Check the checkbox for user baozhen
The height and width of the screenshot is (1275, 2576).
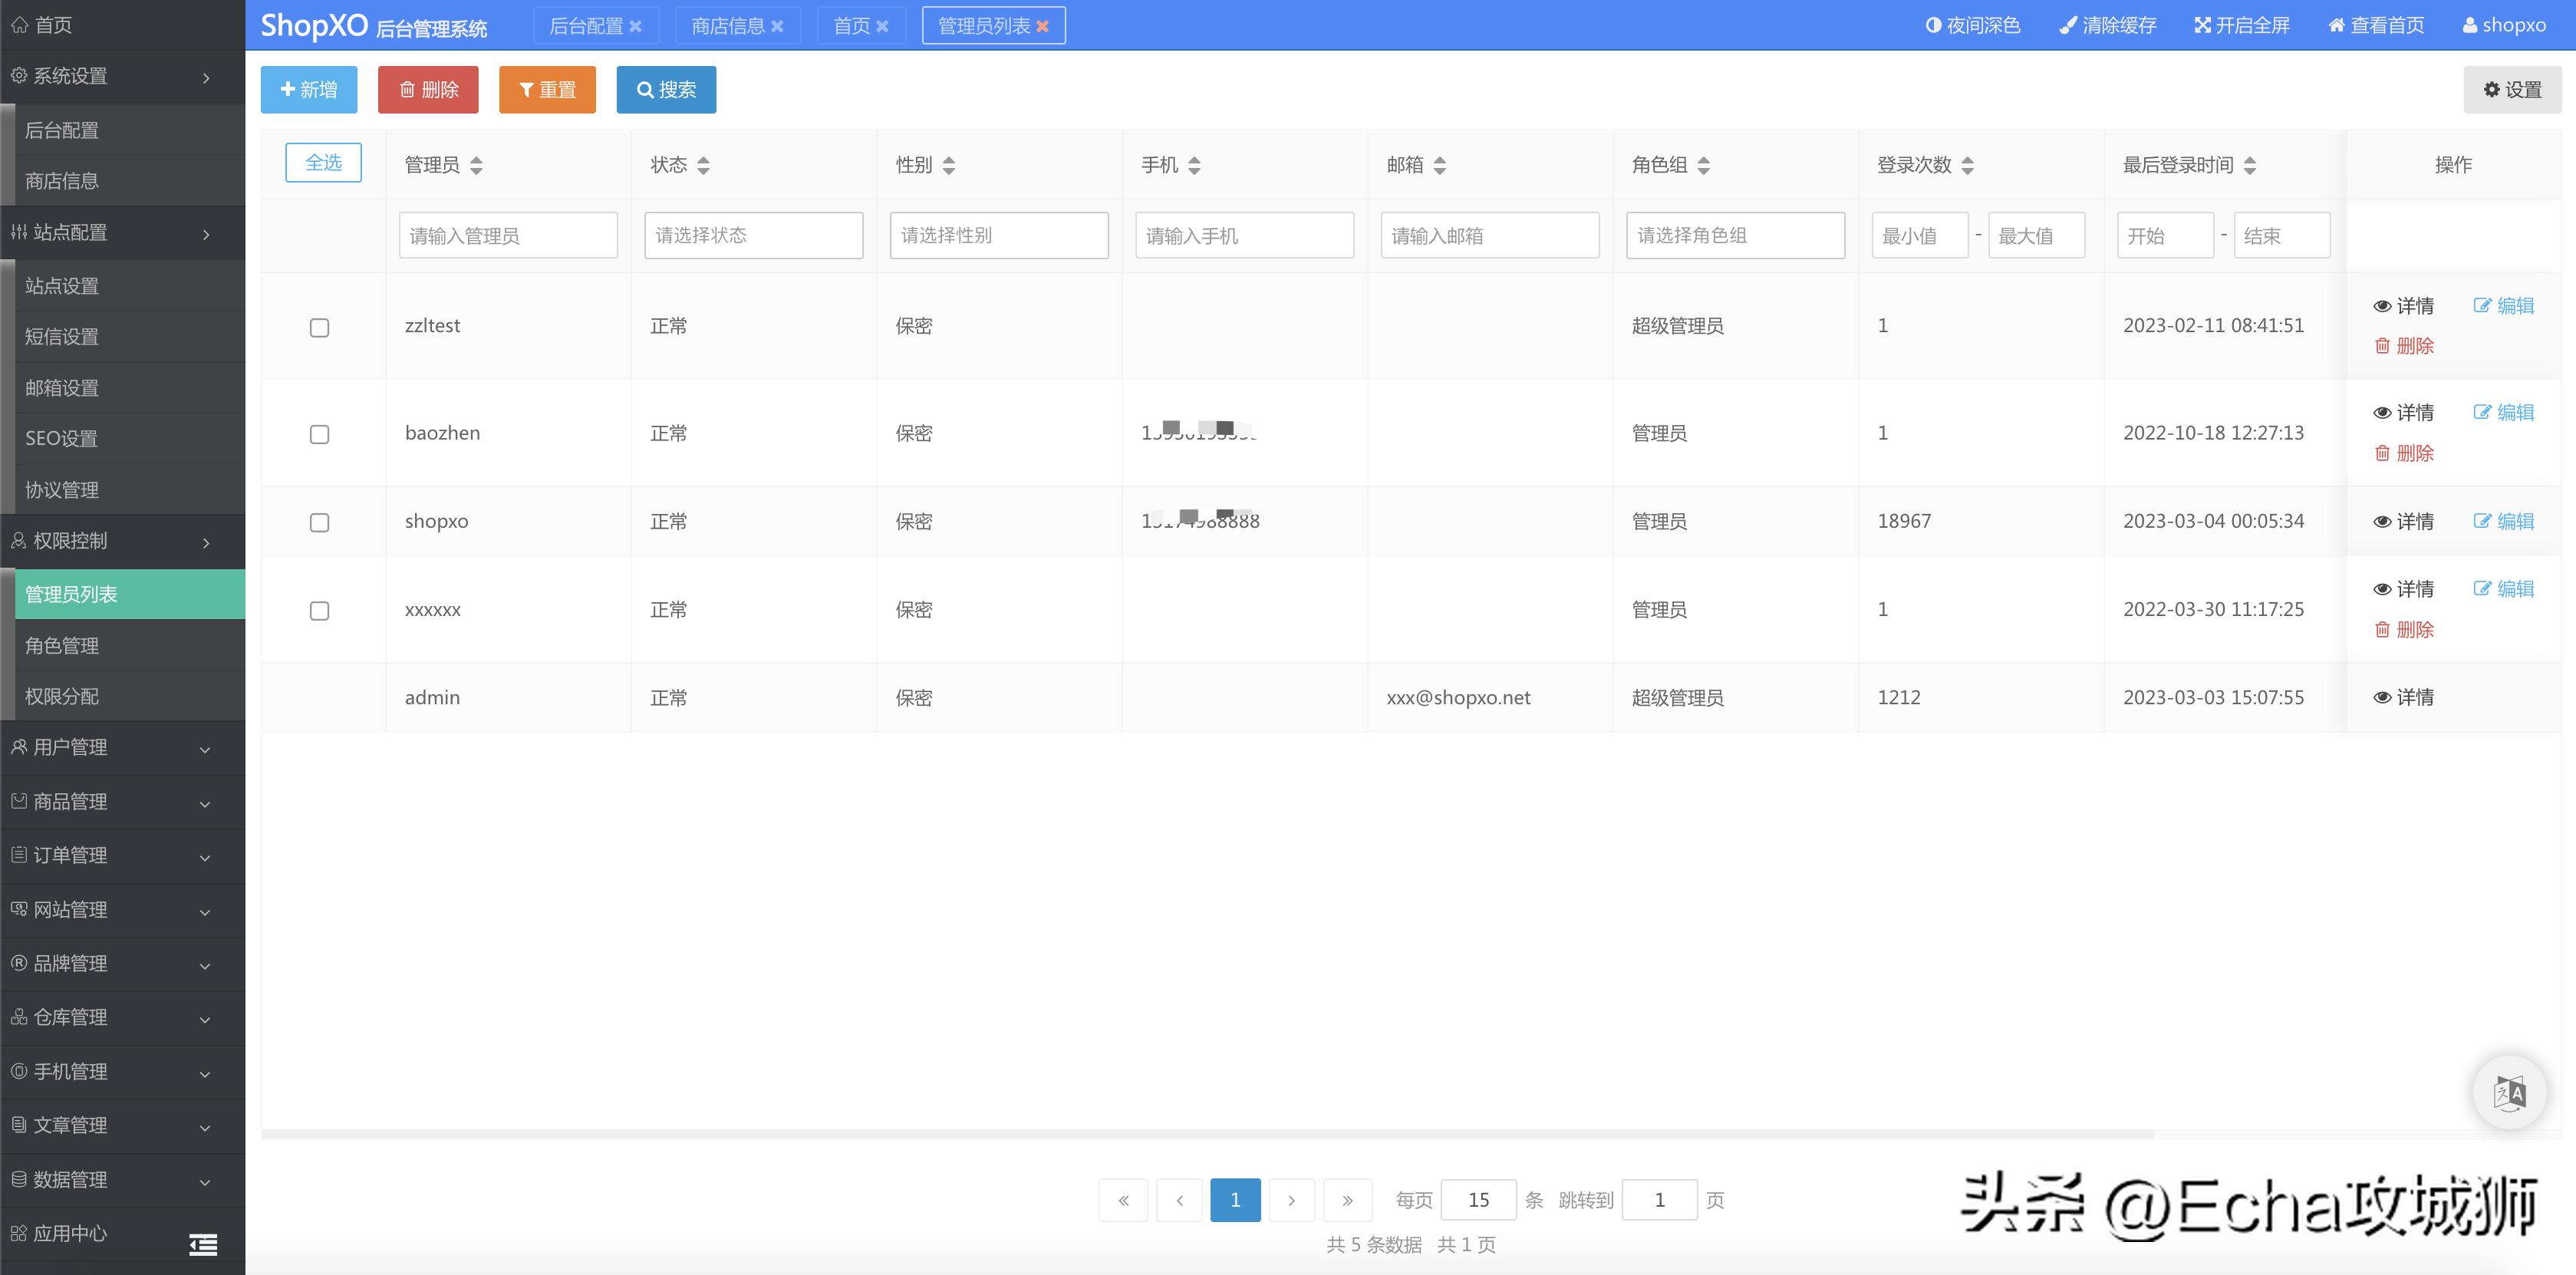(x=320, y=434)
